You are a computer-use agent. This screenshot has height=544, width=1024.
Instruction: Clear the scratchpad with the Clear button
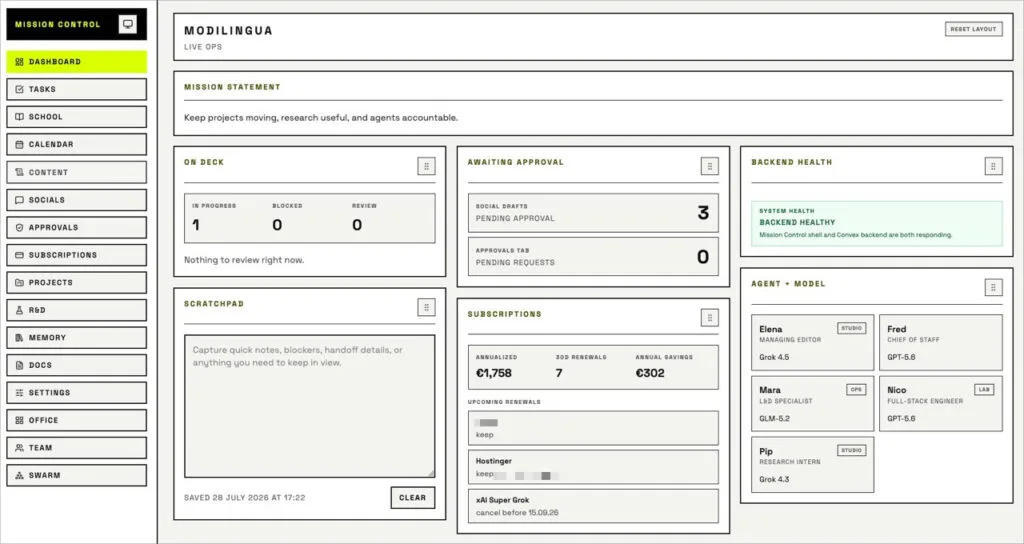(x=413, y=498)
